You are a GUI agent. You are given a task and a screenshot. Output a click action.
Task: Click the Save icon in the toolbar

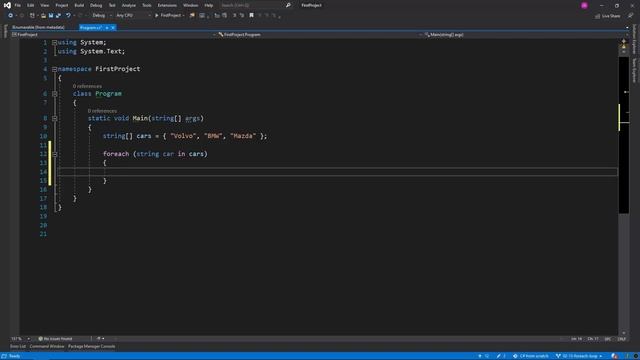[x=51, y=16]
